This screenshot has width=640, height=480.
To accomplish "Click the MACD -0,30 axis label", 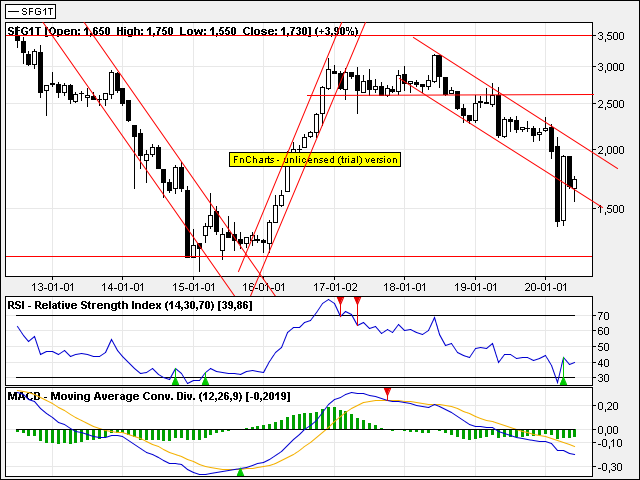I will pyautogui.click(x=609, y=467).
